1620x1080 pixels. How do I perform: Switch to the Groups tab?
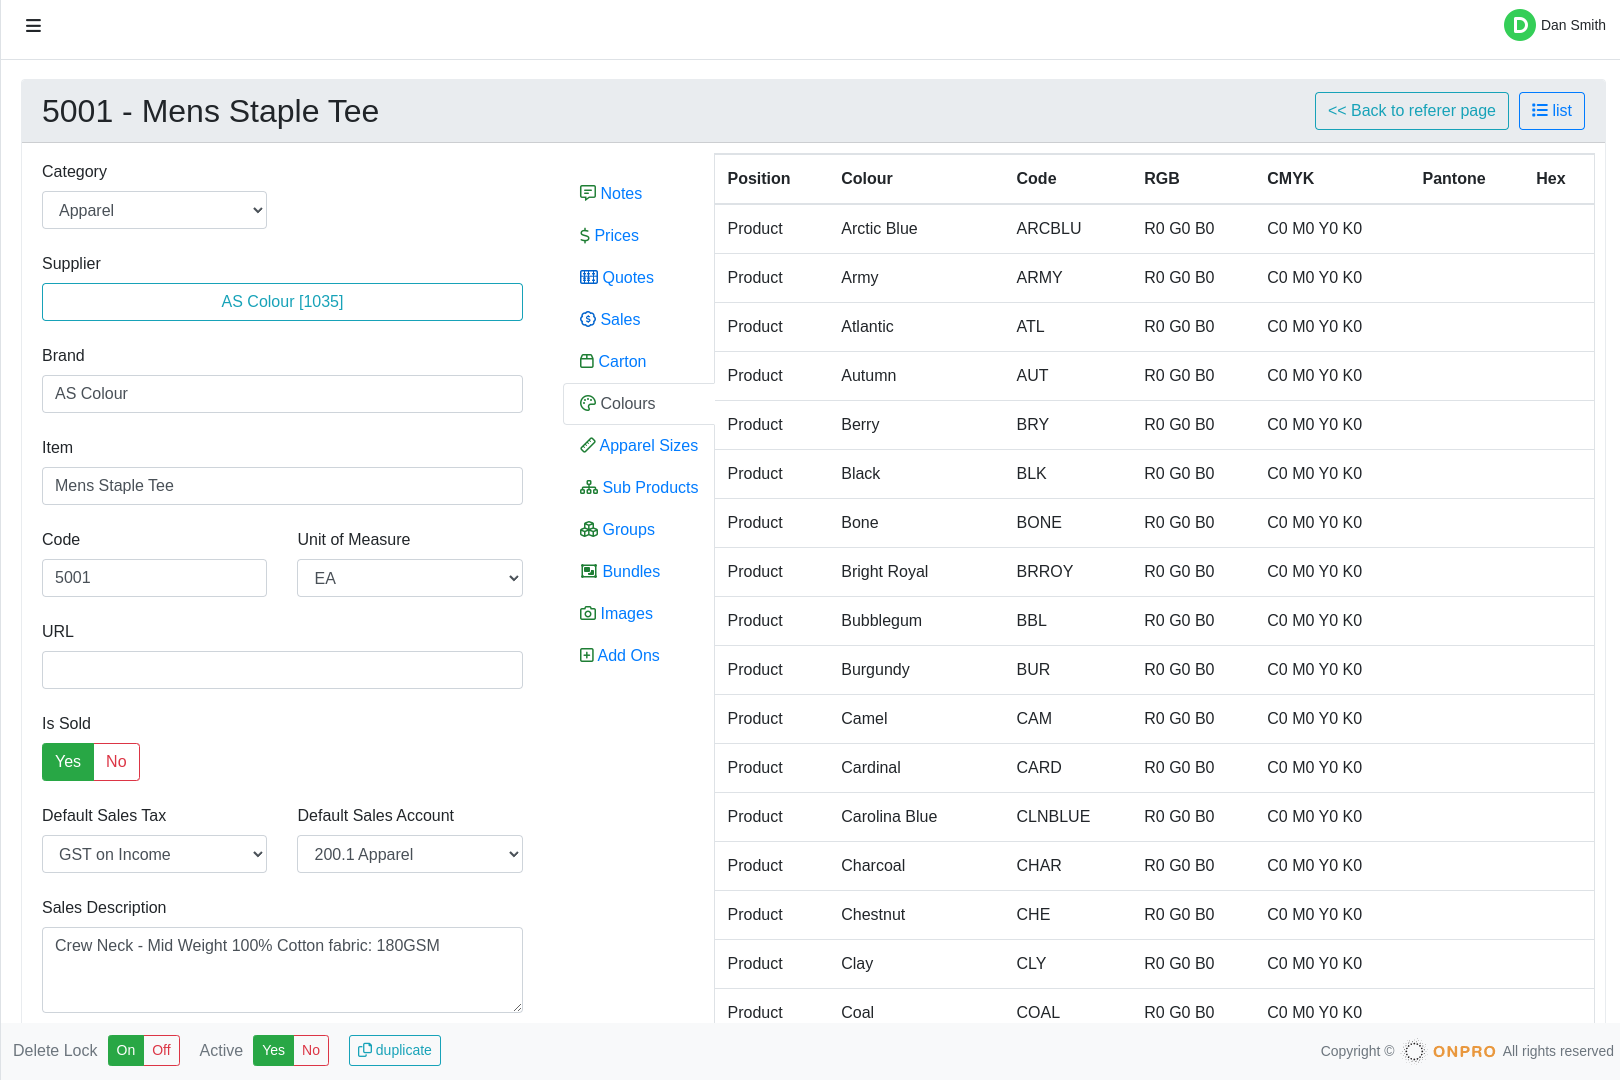(638, 529)
